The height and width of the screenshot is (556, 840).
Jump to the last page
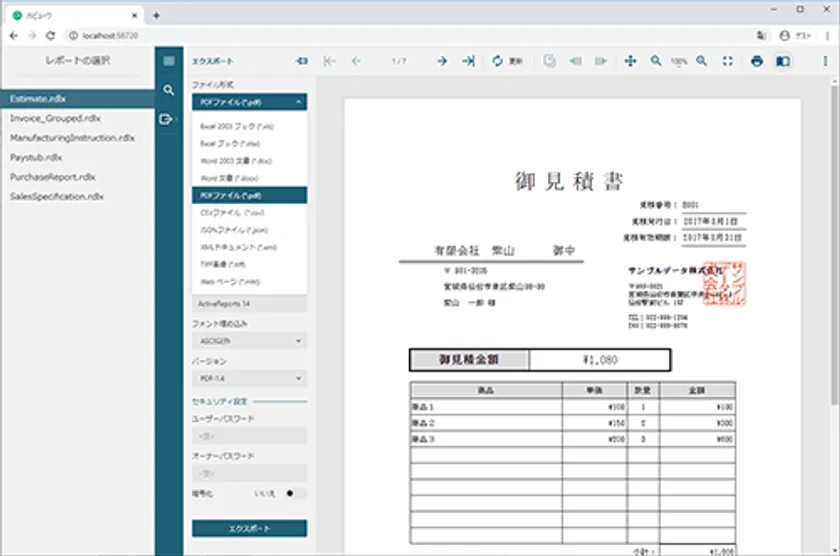coord(467,61)
